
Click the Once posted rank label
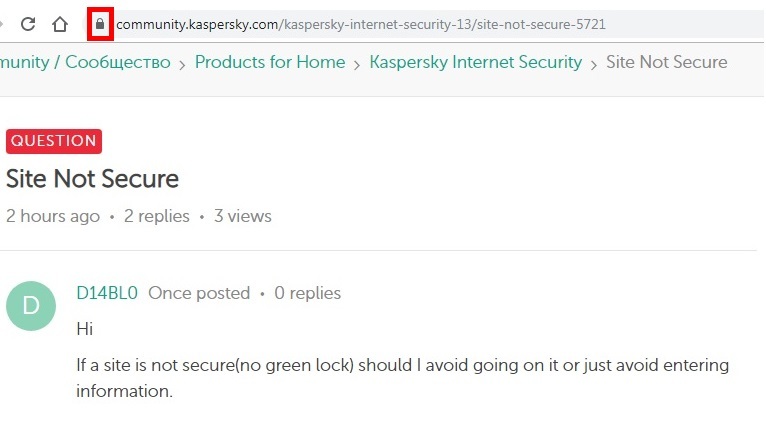[x=199, y=293]
